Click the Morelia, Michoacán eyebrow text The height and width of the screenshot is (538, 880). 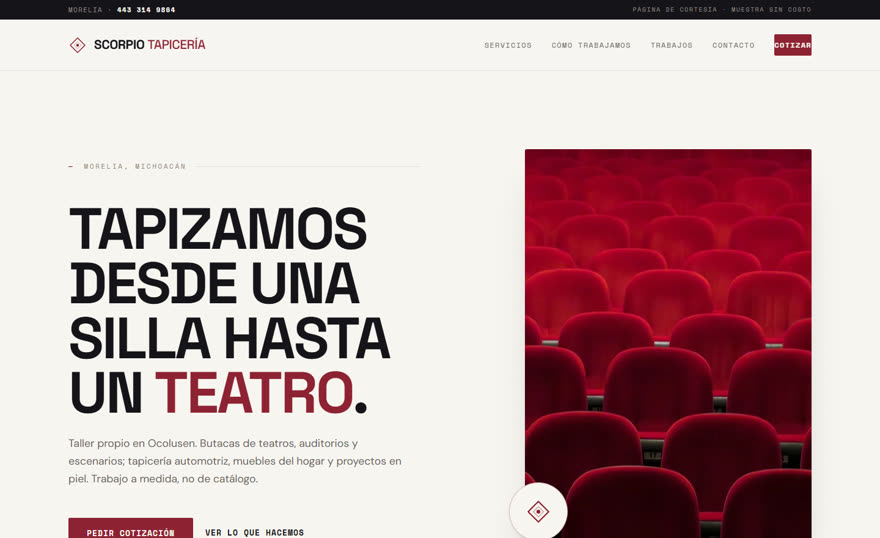coord(135,167)
